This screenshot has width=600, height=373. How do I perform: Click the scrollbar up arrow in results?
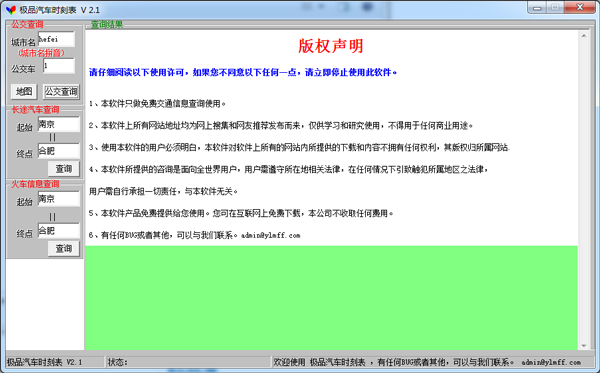coord(584,36)
